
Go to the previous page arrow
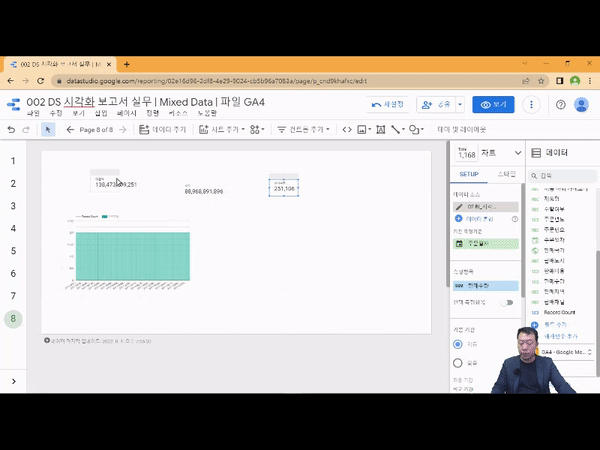(x=71, y=129)
